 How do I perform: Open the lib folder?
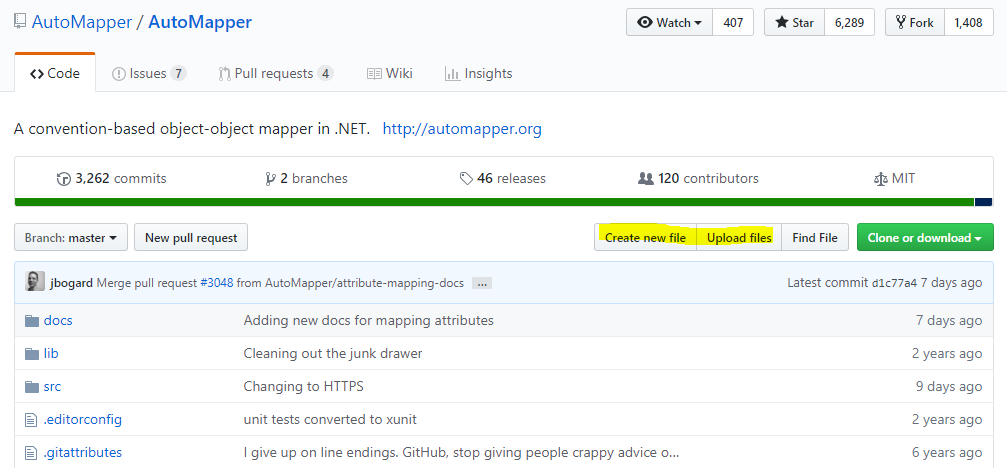51,354
